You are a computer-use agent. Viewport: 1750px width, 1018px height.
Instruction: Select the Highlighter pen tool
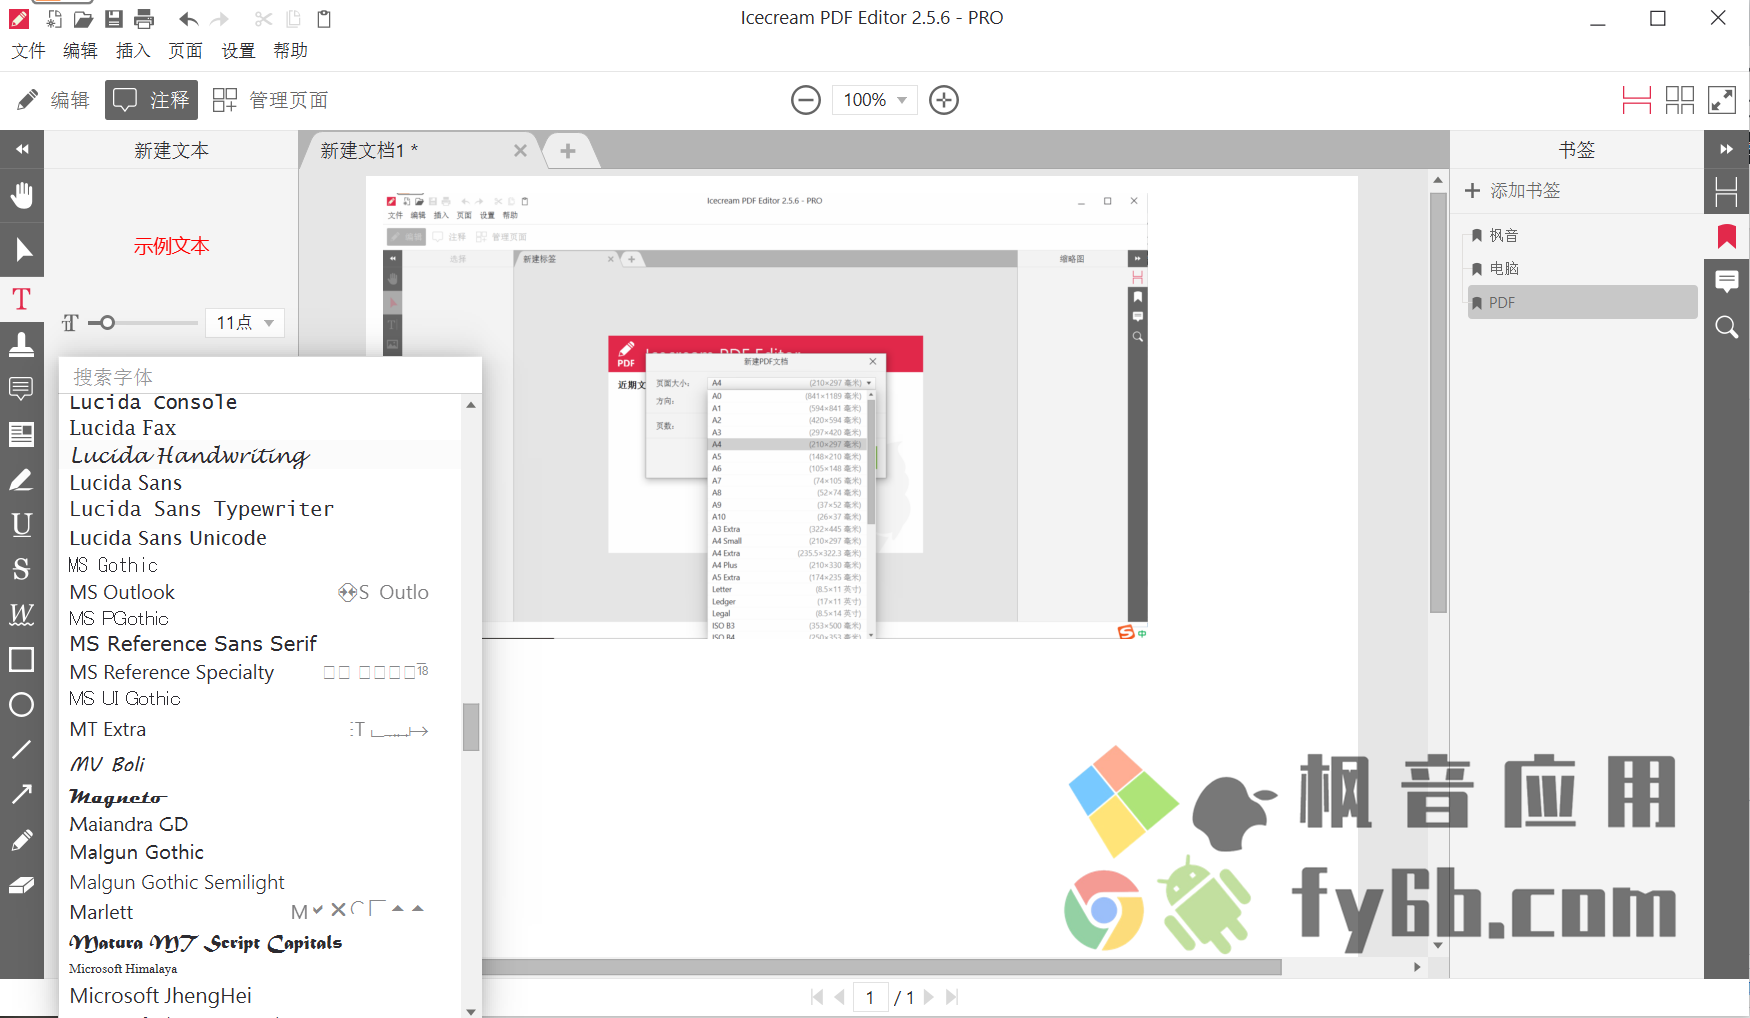22,480
